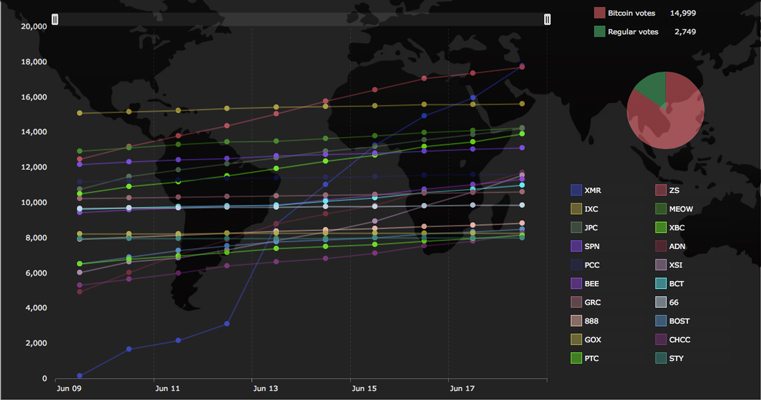
Task: Click the Jun 11 axis label
Action: click(167, 388)
